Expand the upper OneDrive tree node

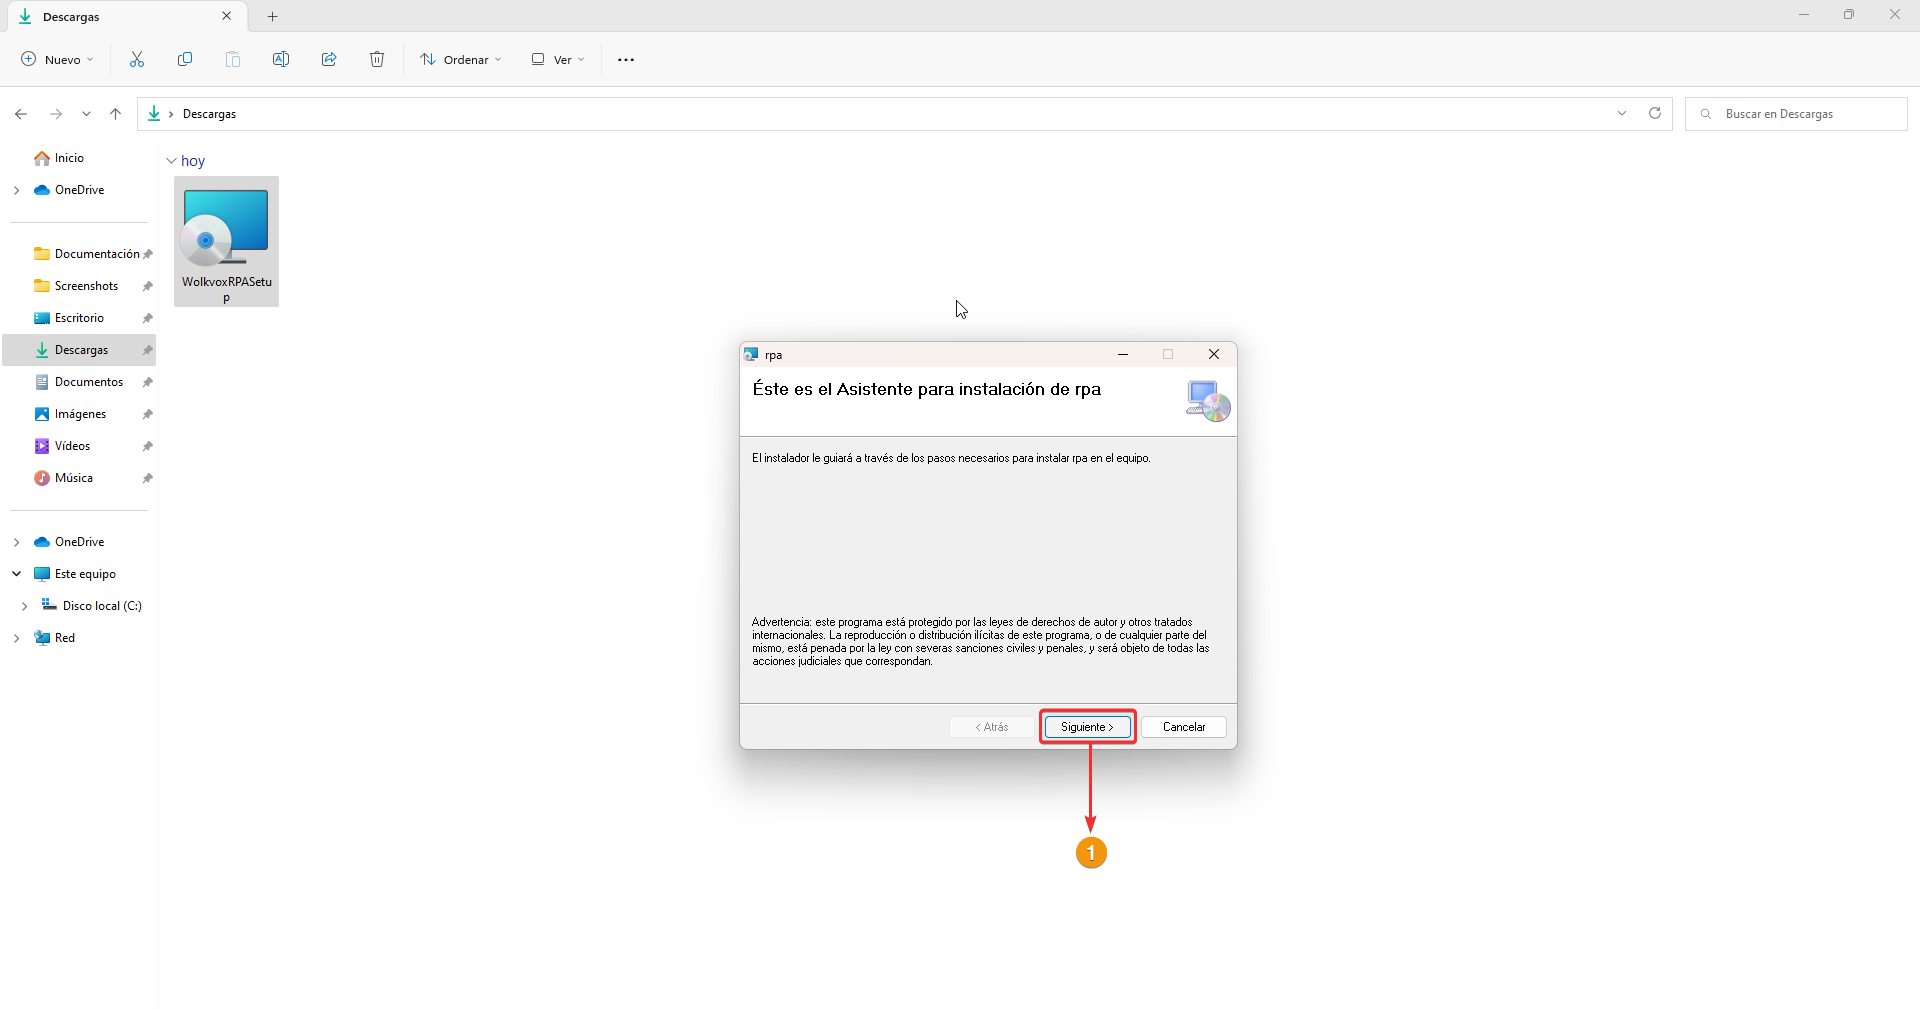pos(16,190)
